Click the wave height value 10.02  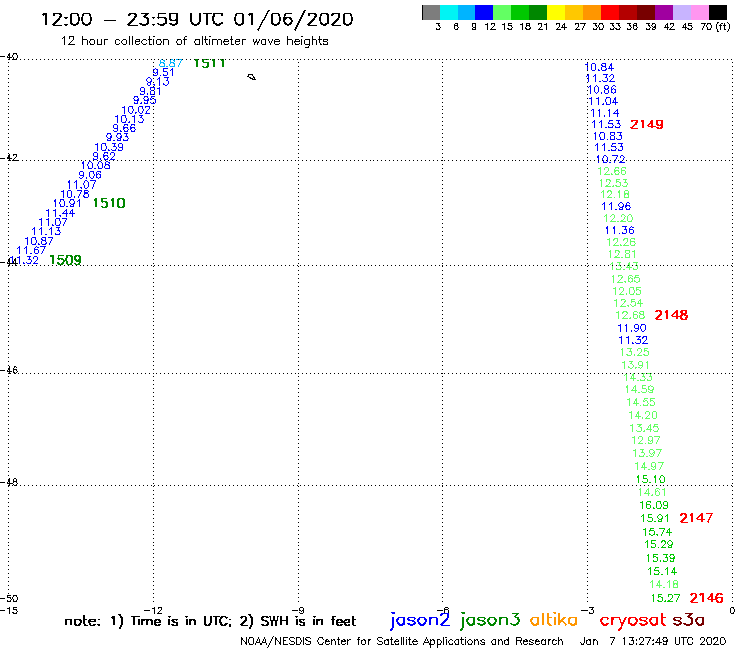pyautogui.click(x=136, y=110)
